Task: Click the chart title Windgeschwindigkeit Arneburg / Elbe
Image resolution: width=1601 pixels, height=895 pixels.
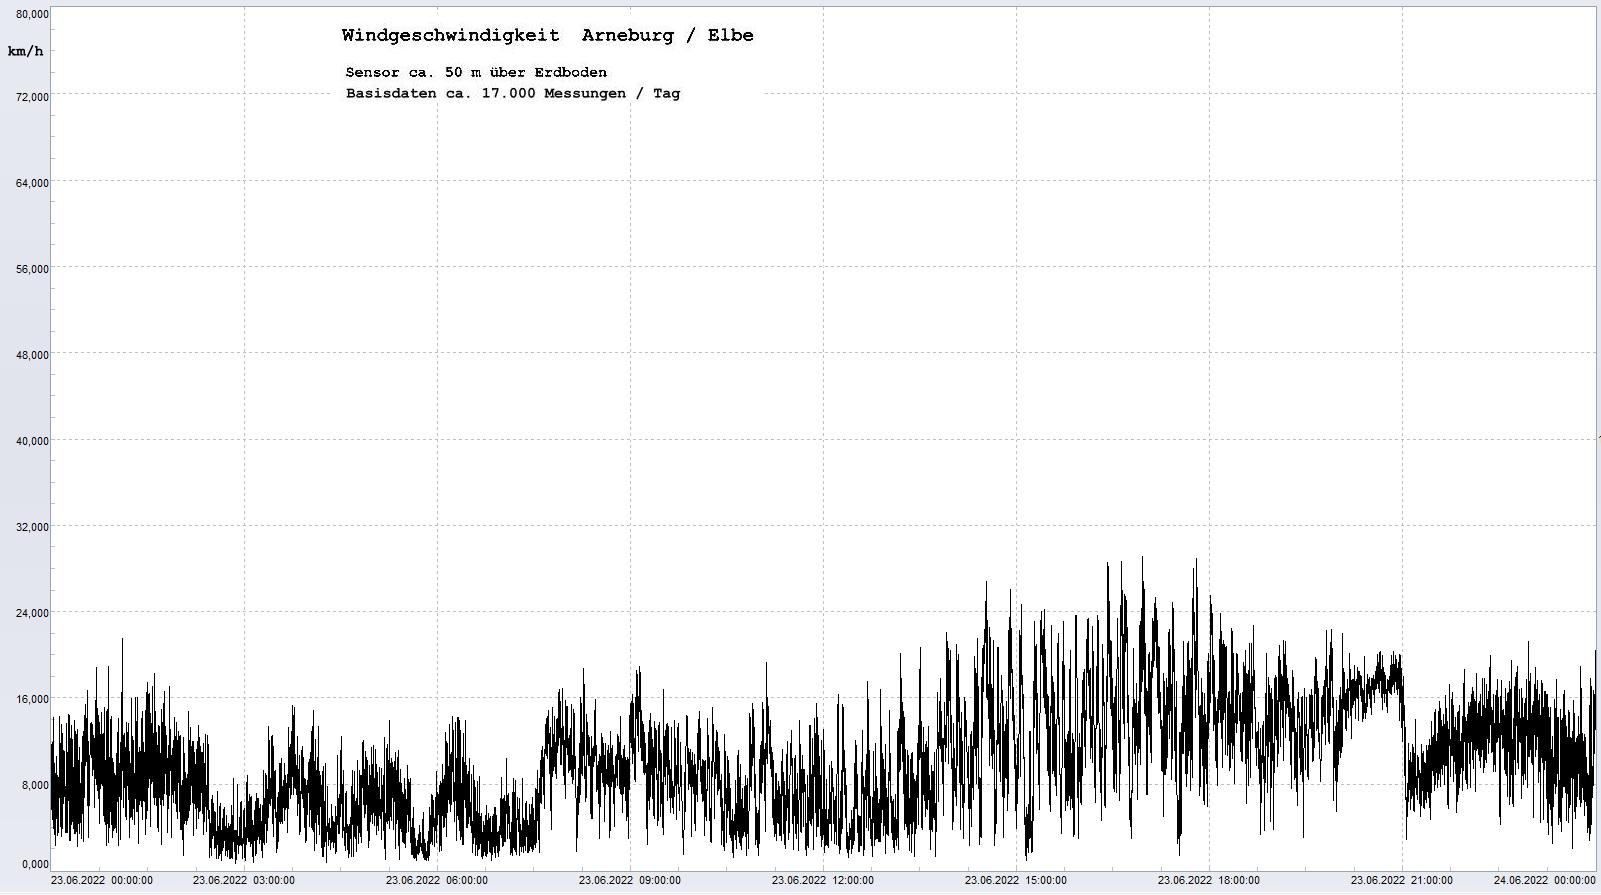Action: (547, 35)
